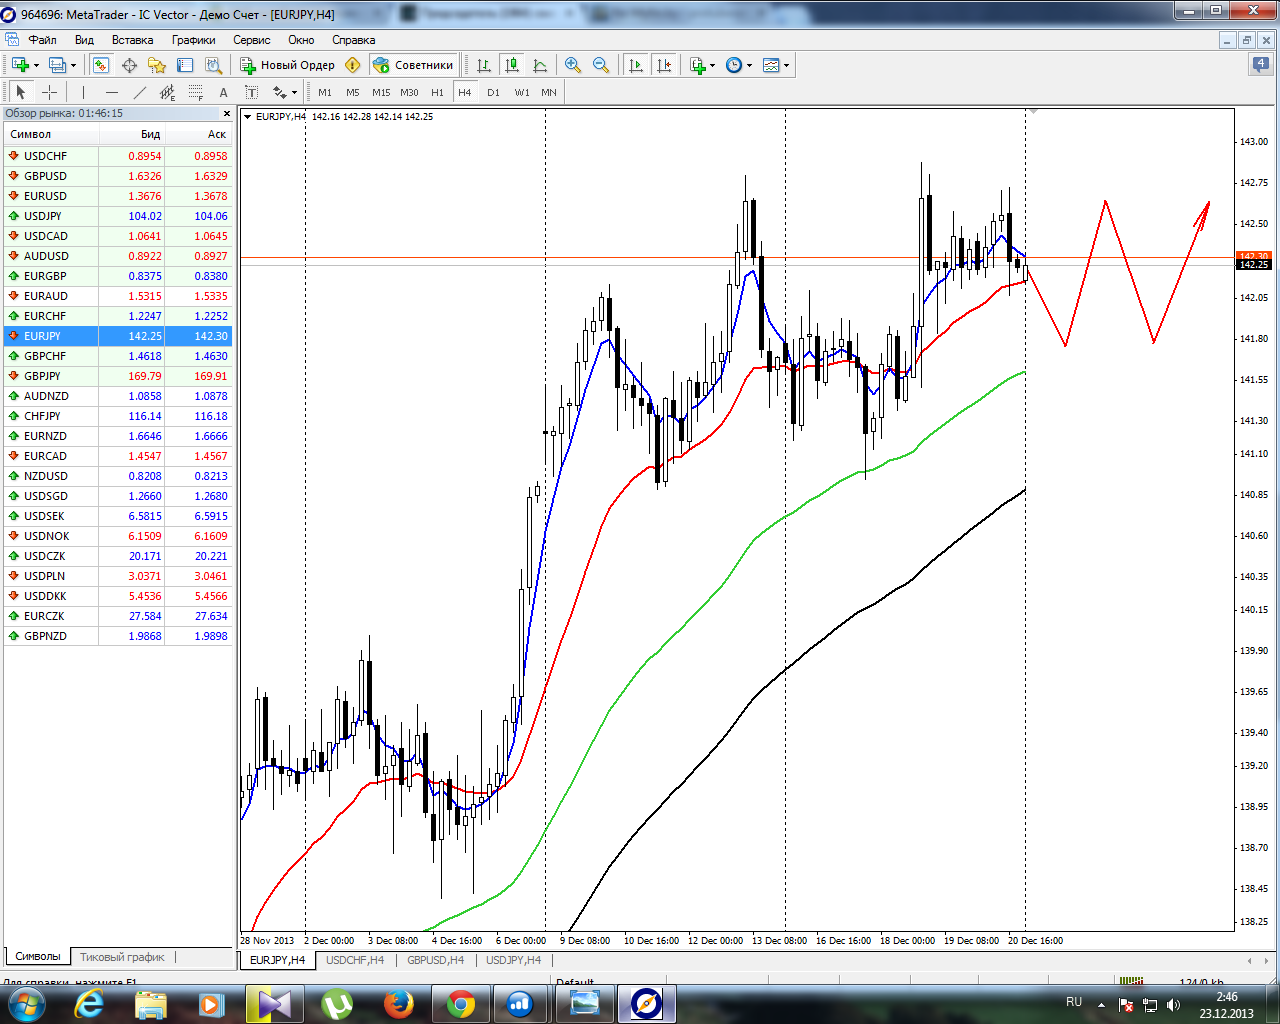This screenshot has width=1280, height=1024.
Task: Open the Data Window crosshair icon
Action: tap(129, 65)
